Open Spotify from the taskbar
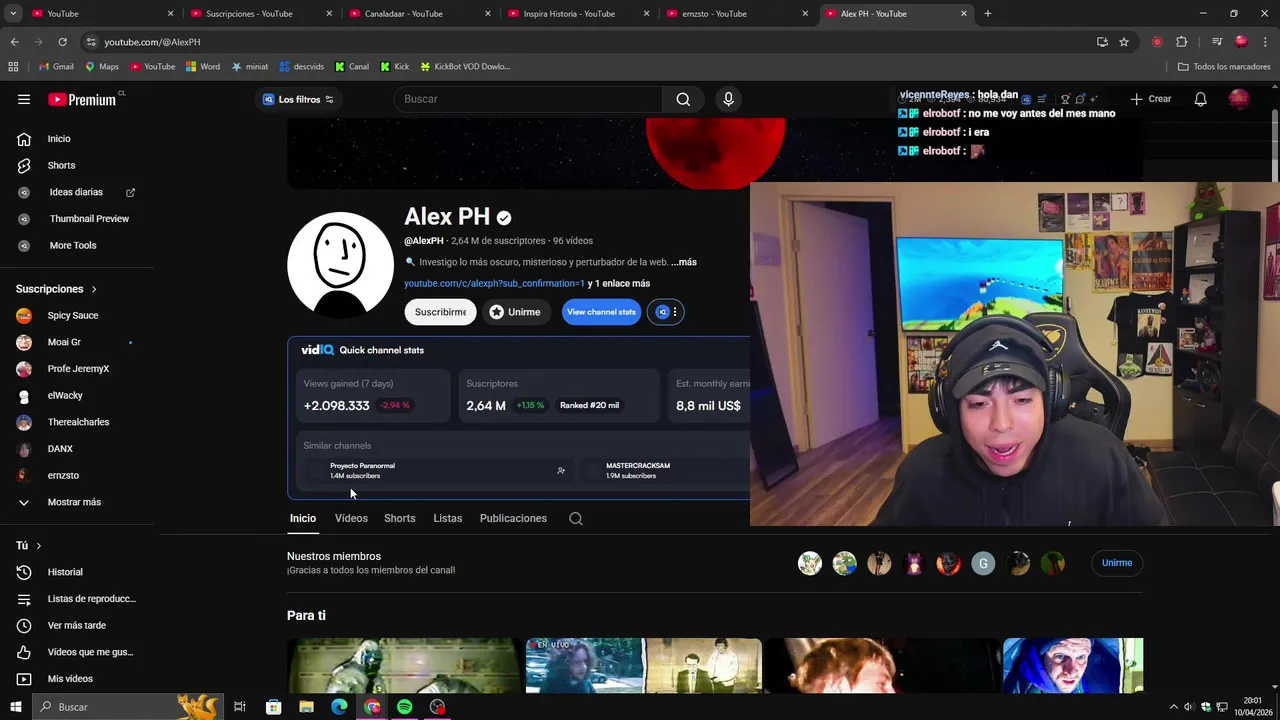 [404, 707]
